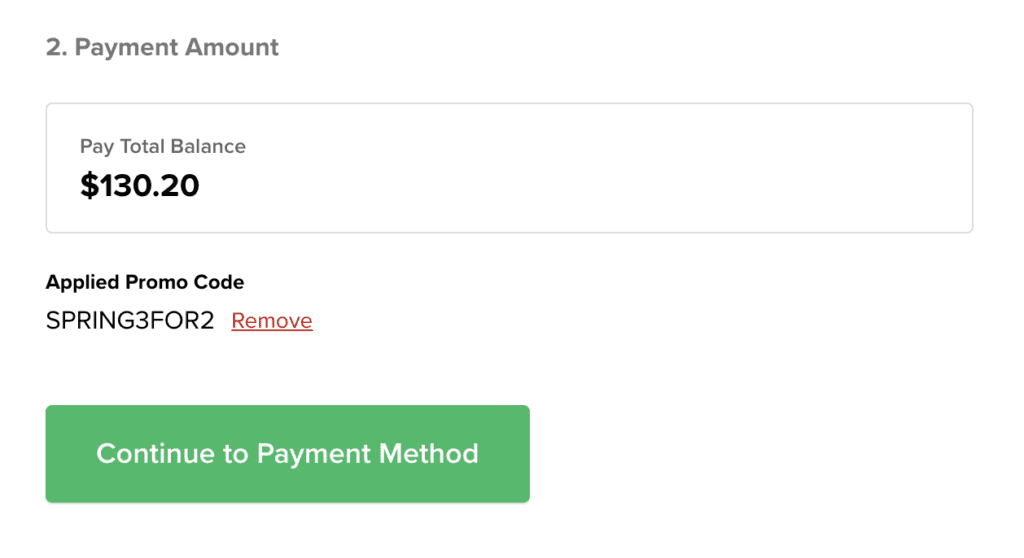This screenshot has width=1024, height=558.
Task: Click the $130.20 balance amount
Action: pos(140,185)
